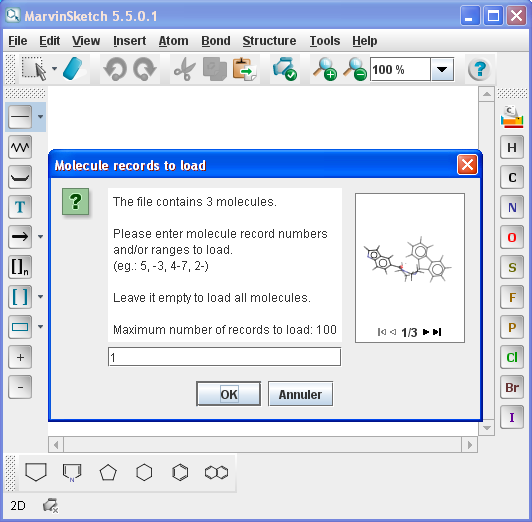Toggle the 2D view mode indicator
Image resolution: width=532 pixels, height=522 pixels.
coord(18,506)
